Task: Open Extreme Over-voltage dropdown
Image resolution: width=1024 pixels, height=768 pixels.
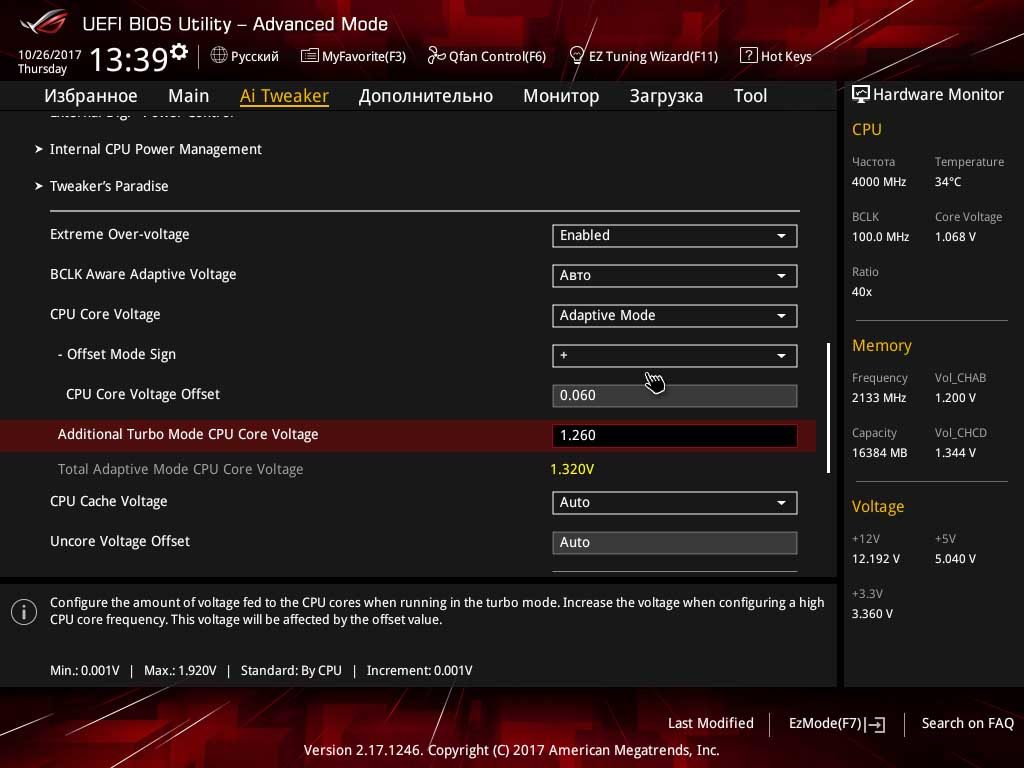Action: coord(674,236)
